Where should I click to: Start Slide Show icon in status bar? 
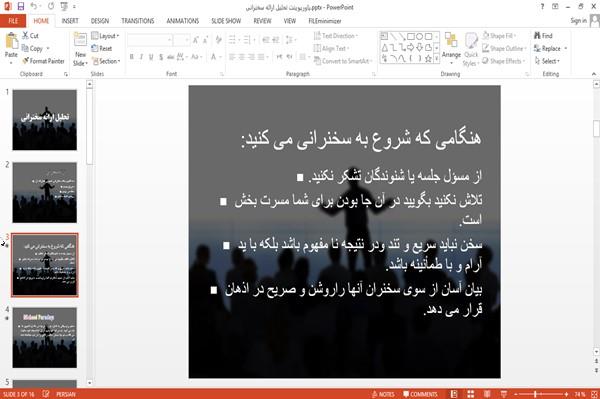click(504, 394)
